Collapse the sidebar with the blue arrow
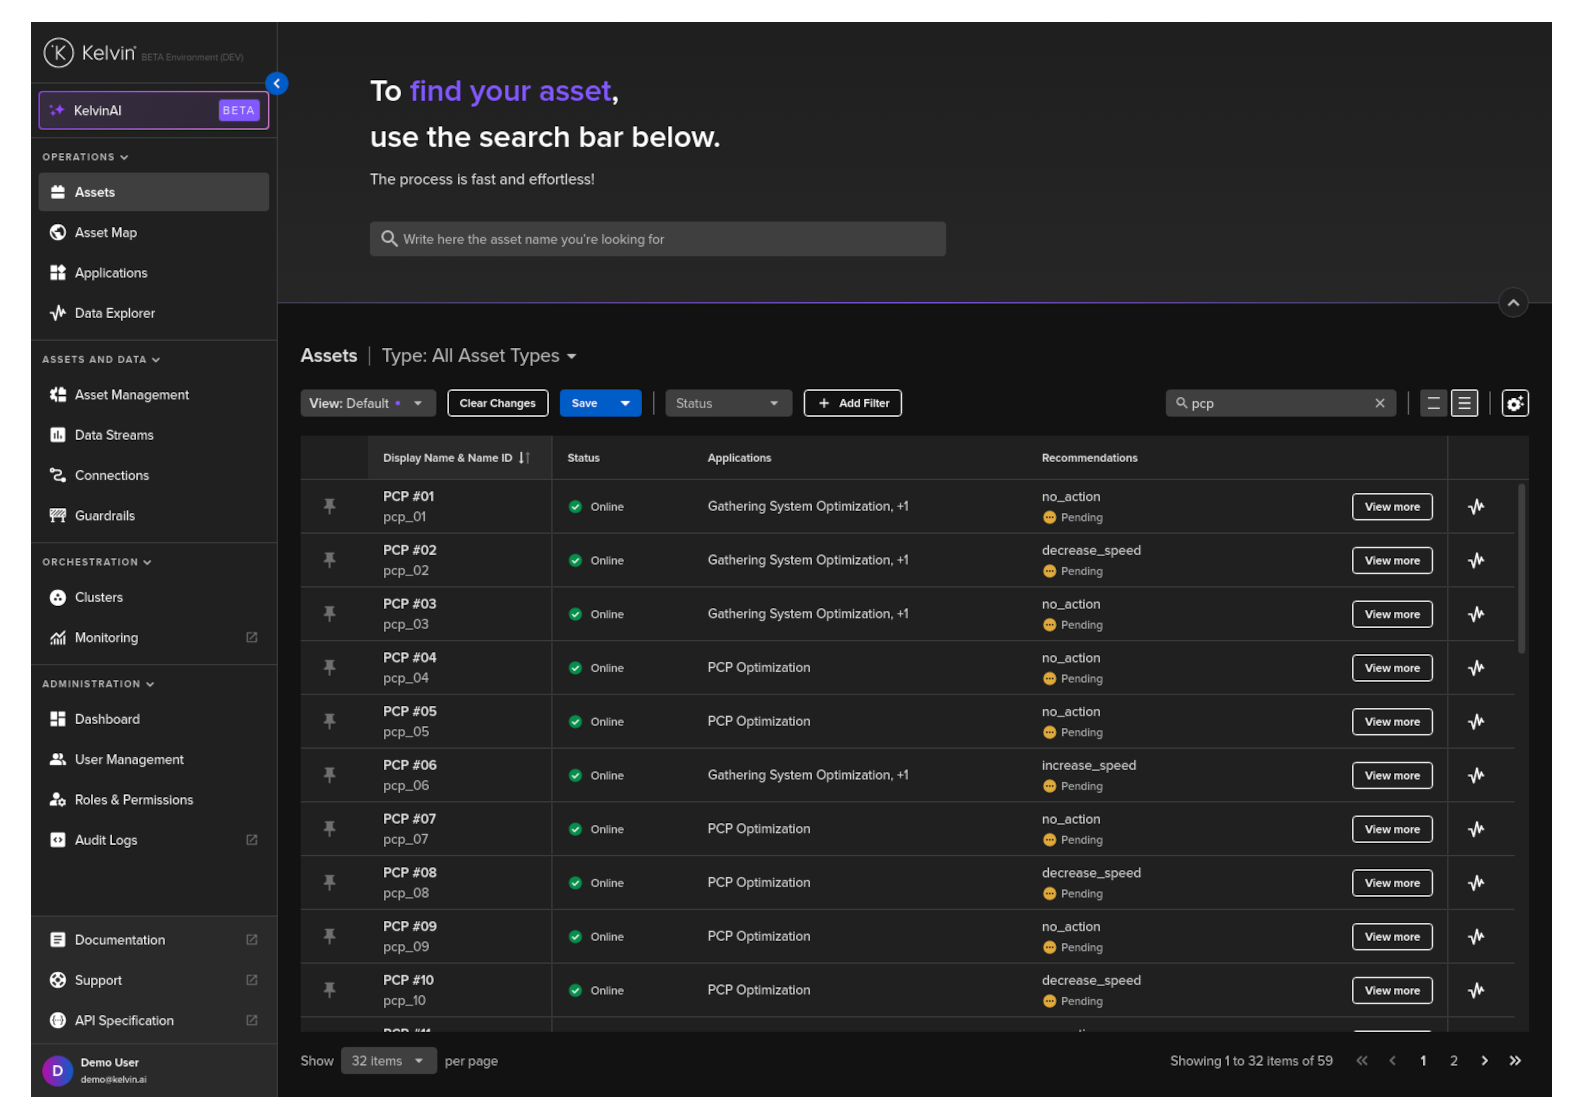1584x1120 pixels. pos(277,84)
